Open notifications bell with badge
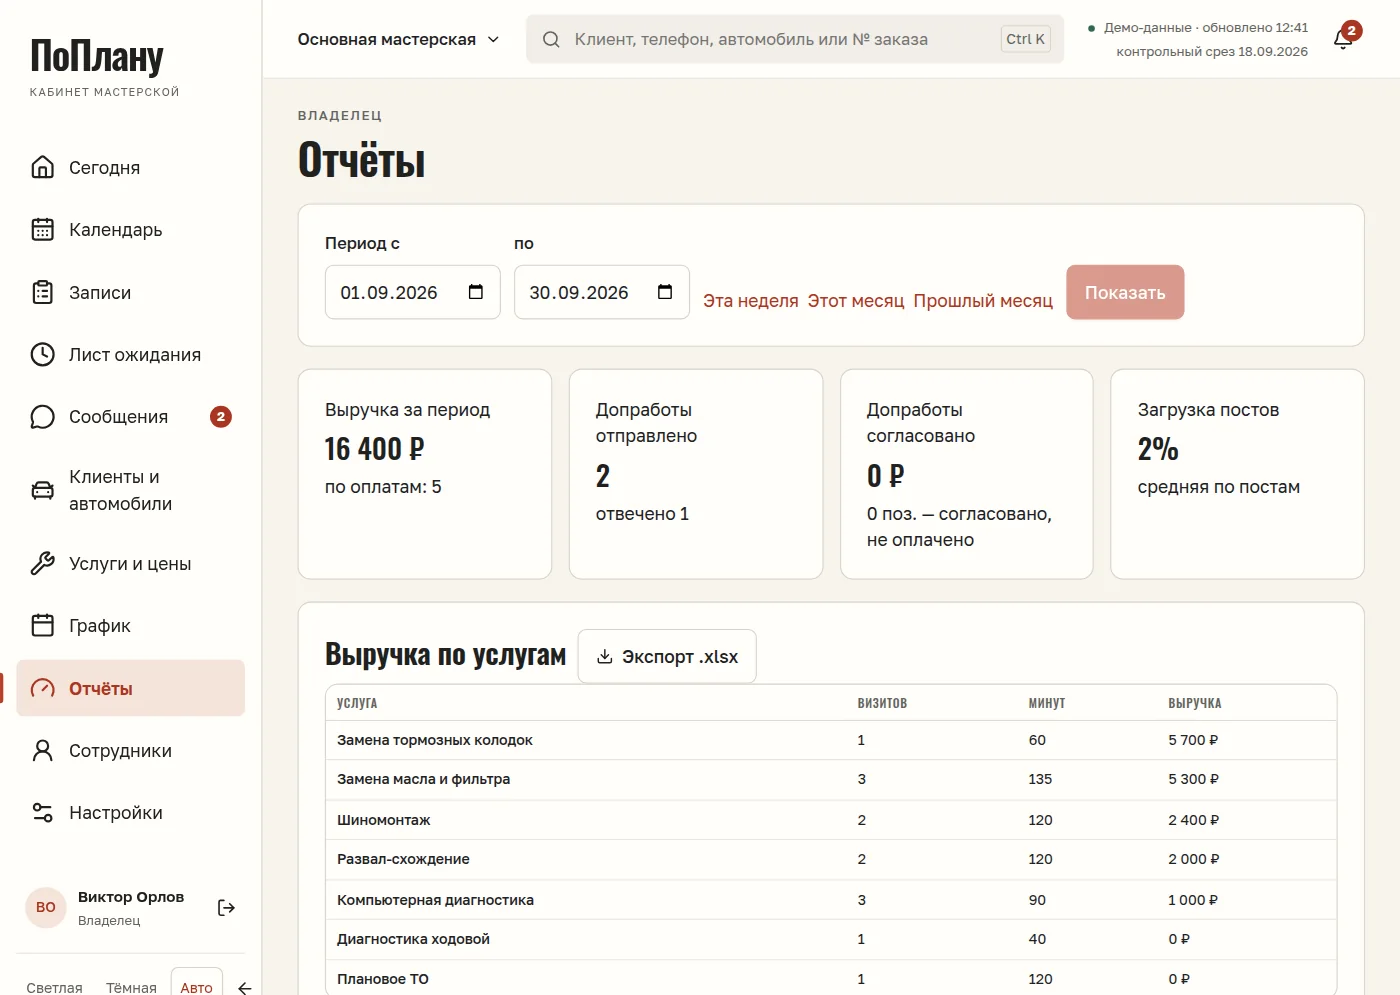 click(x=1344, y=38)
